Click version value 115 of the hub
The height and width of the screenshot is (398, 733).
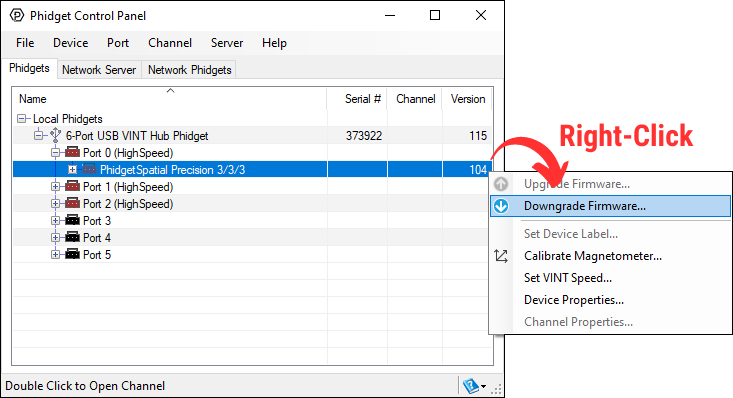click(478, 136)
